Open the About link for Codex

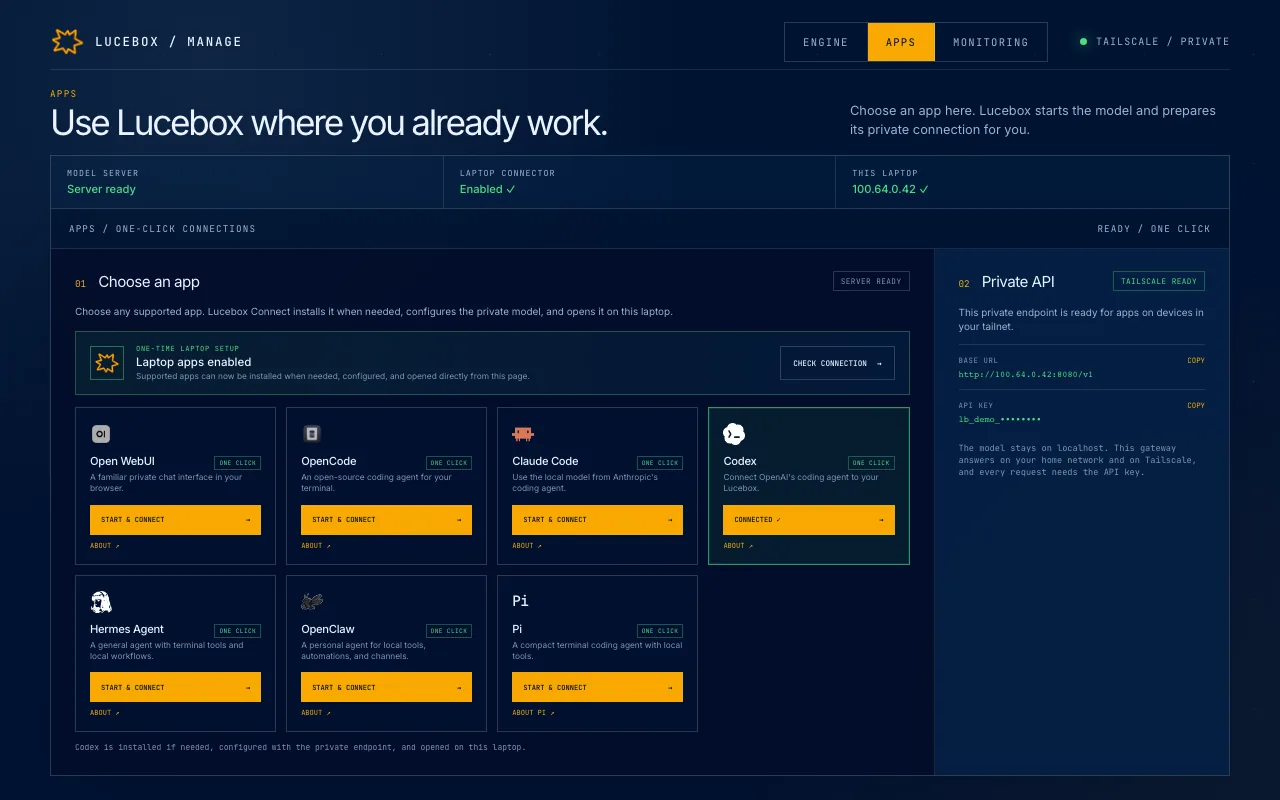pyautogui.click(x=738, y=546)
